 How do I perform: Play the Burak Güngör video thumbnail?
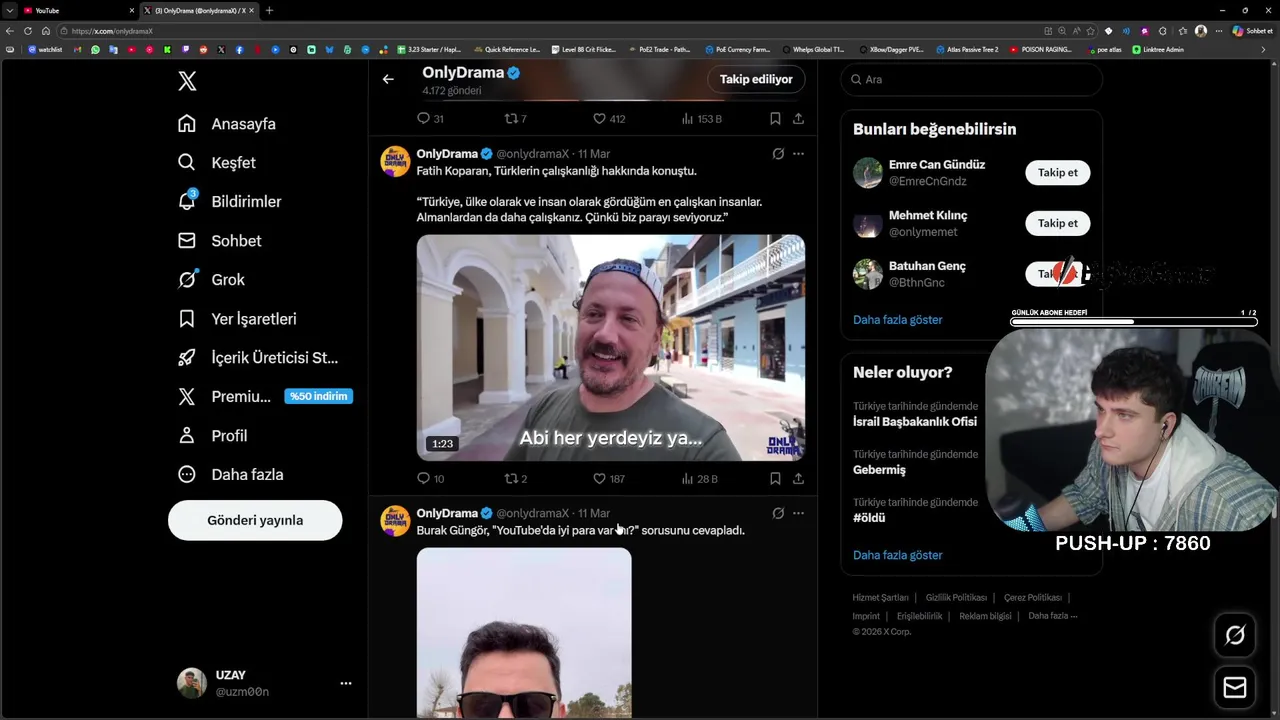click(524, 633)
